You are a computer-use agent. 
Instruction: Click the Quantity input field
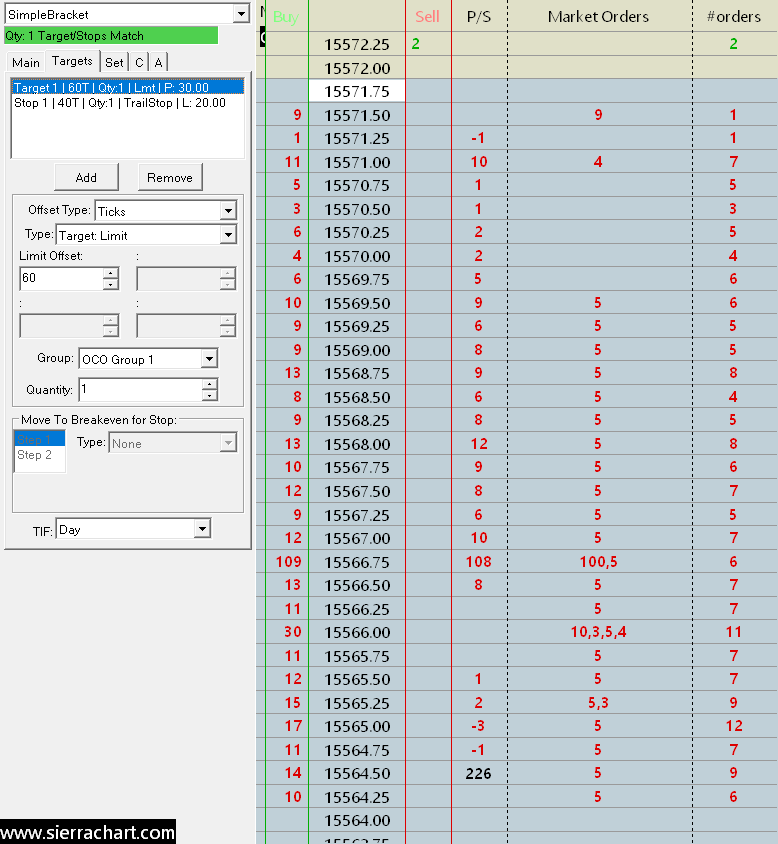[141, 389]
